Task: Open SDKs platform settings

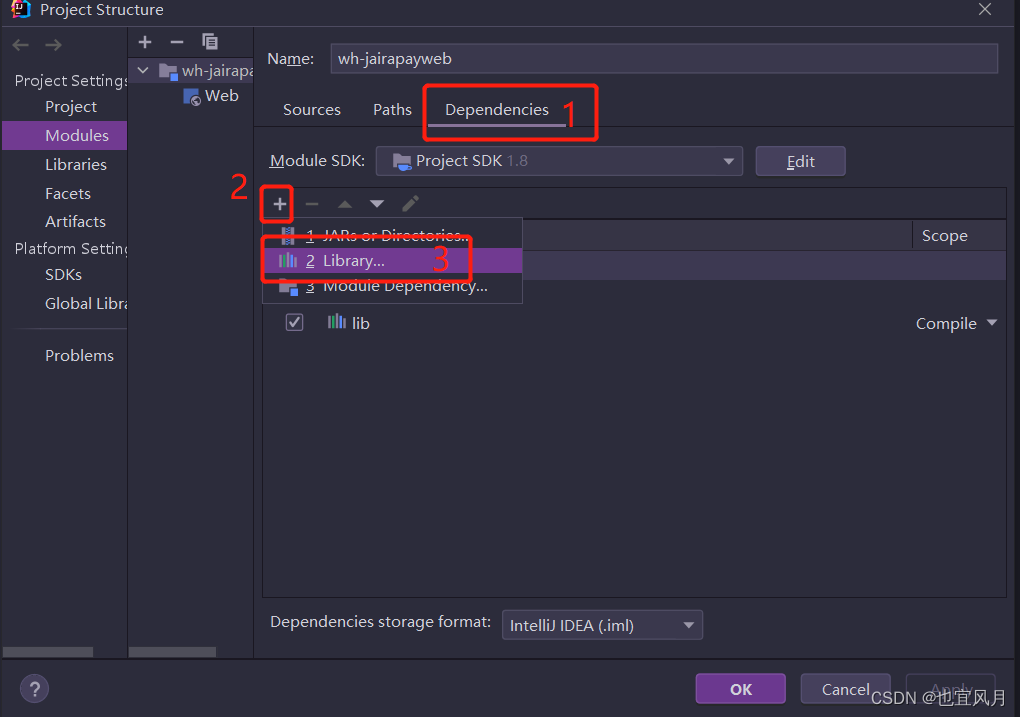Action: click(x=64, y=275)
